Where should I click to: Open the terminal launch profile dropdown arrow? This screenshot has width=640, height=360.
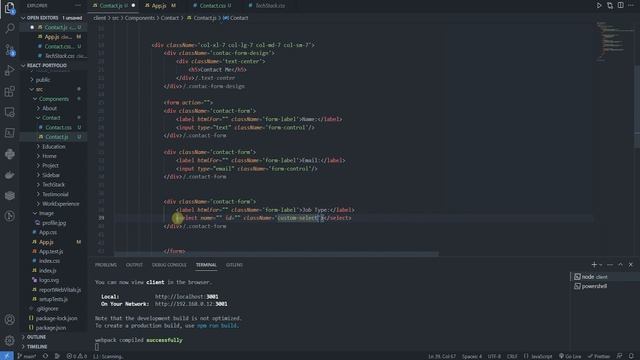point(600,265)
